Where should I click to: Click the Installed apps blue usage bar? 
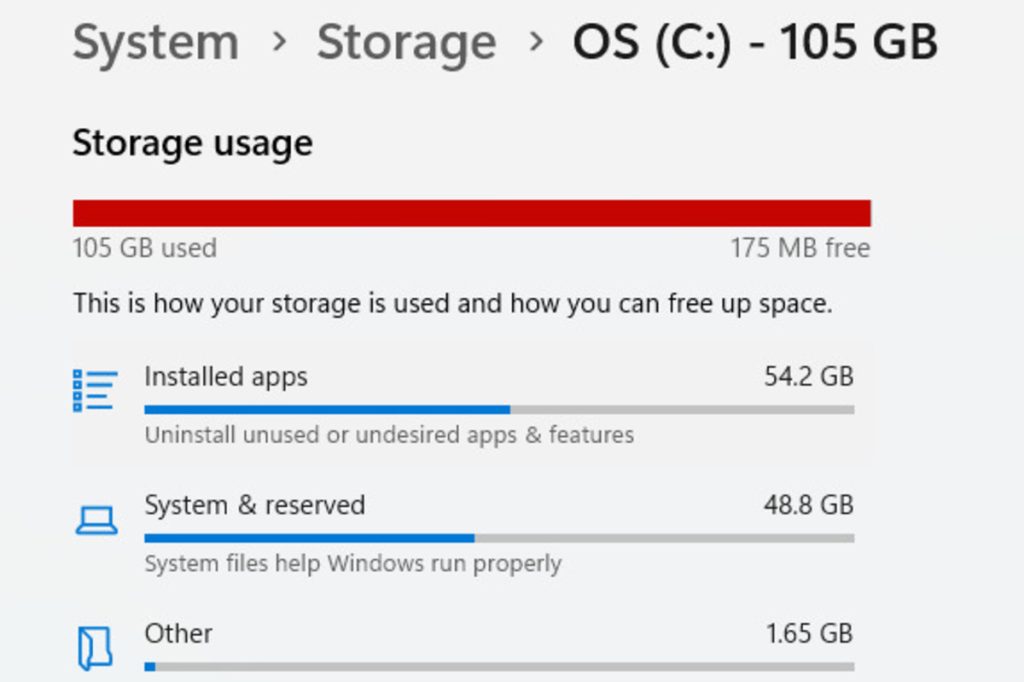click(499, 410)
